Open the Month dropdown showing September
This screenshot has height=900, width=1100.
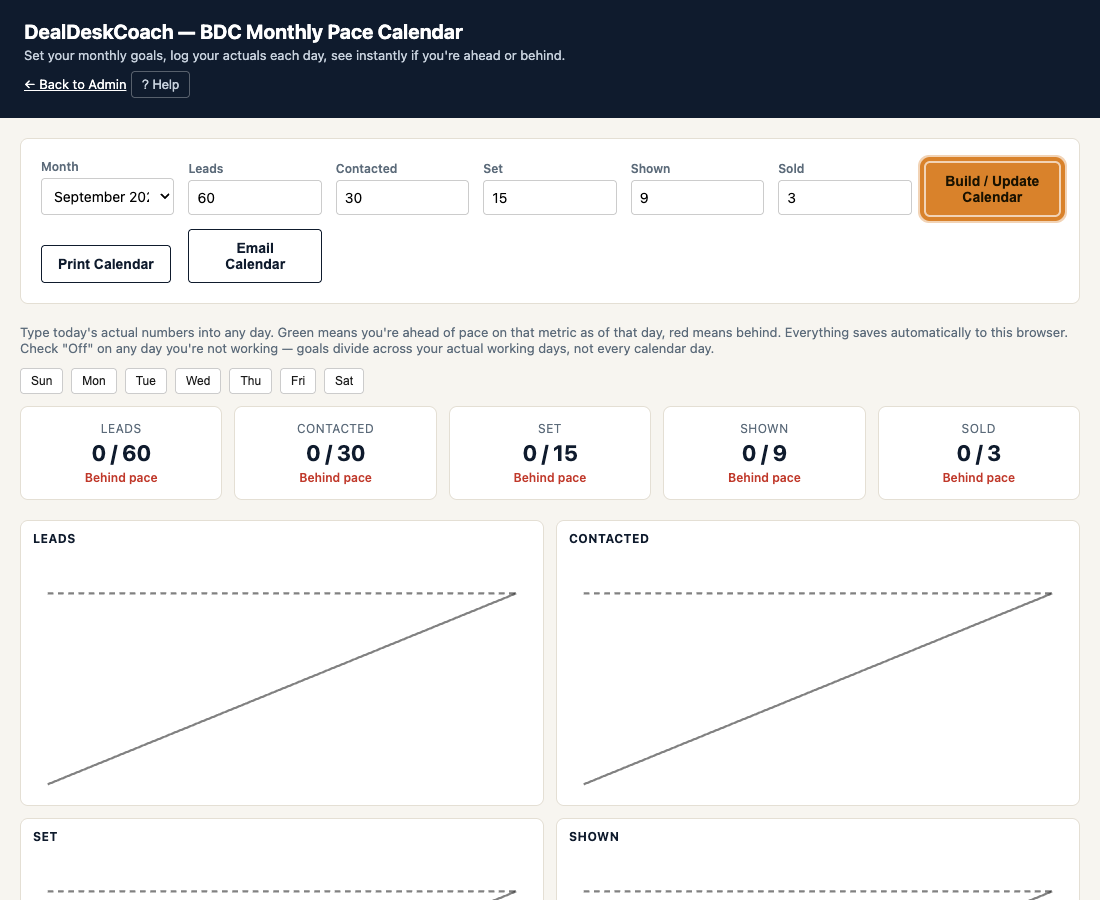click(x=107, y=196)
